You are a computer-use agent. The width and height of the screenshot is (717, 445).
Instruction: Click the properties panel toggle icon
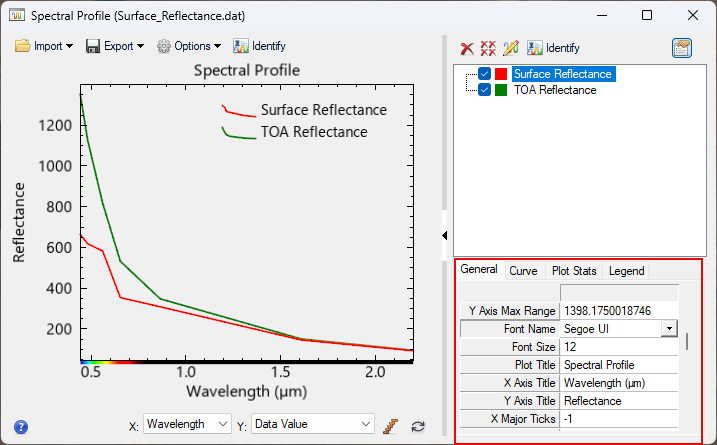tap(681, 48)
